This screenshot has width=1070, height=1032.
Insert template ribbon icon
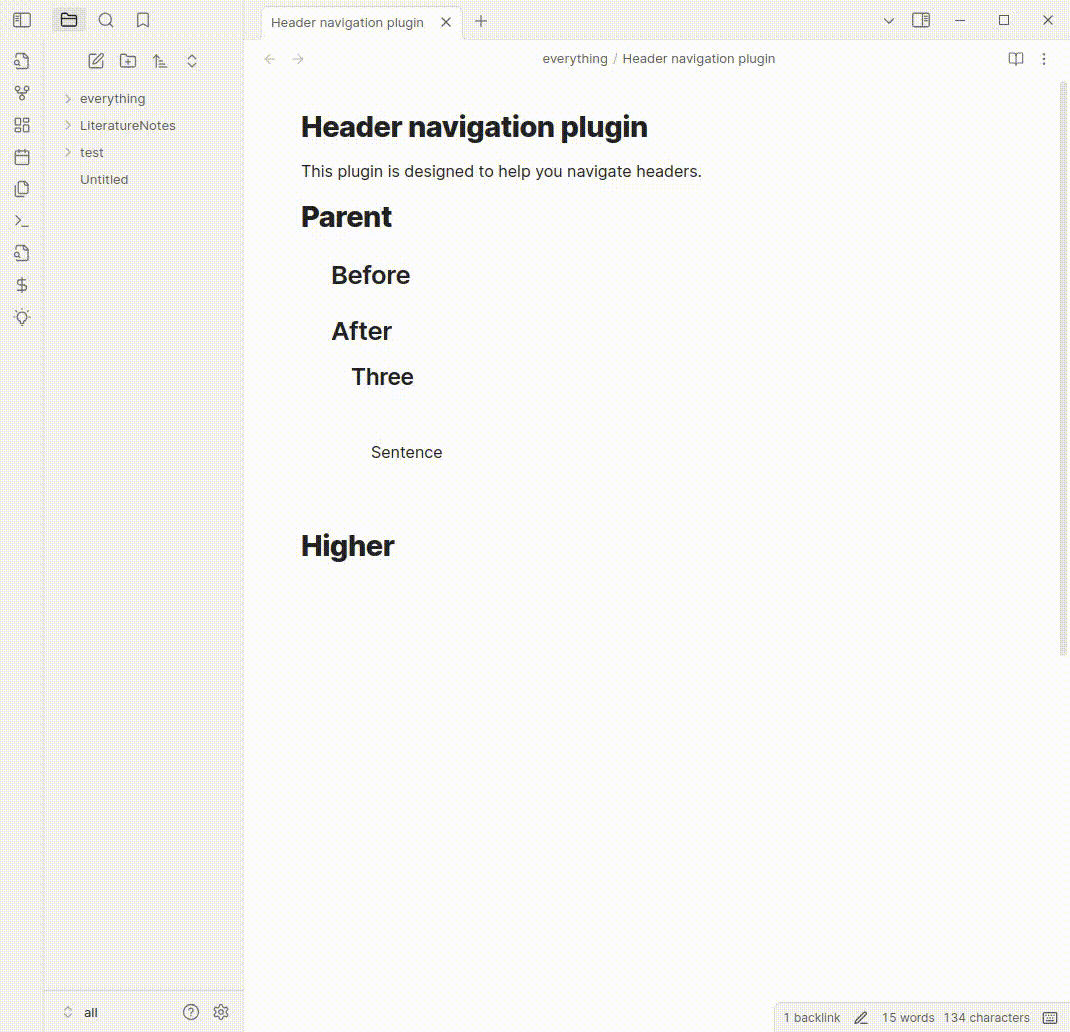pyautogui.click(x=22, y=189)
